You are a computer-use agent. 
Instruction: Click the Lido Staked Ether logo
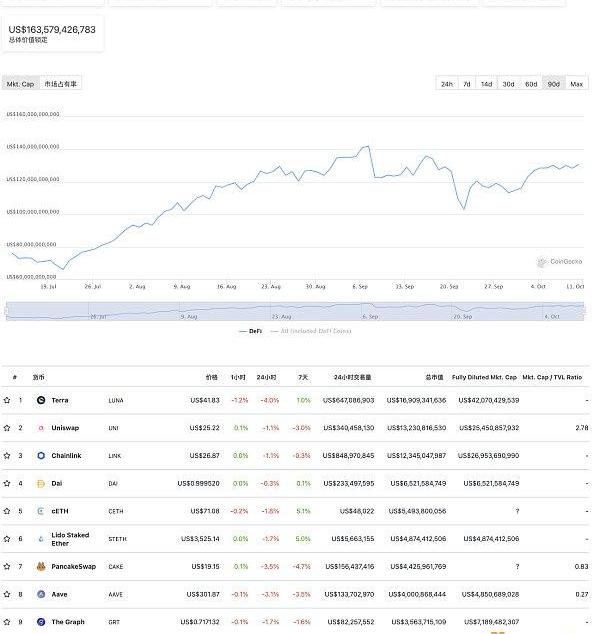click(41, 539)
